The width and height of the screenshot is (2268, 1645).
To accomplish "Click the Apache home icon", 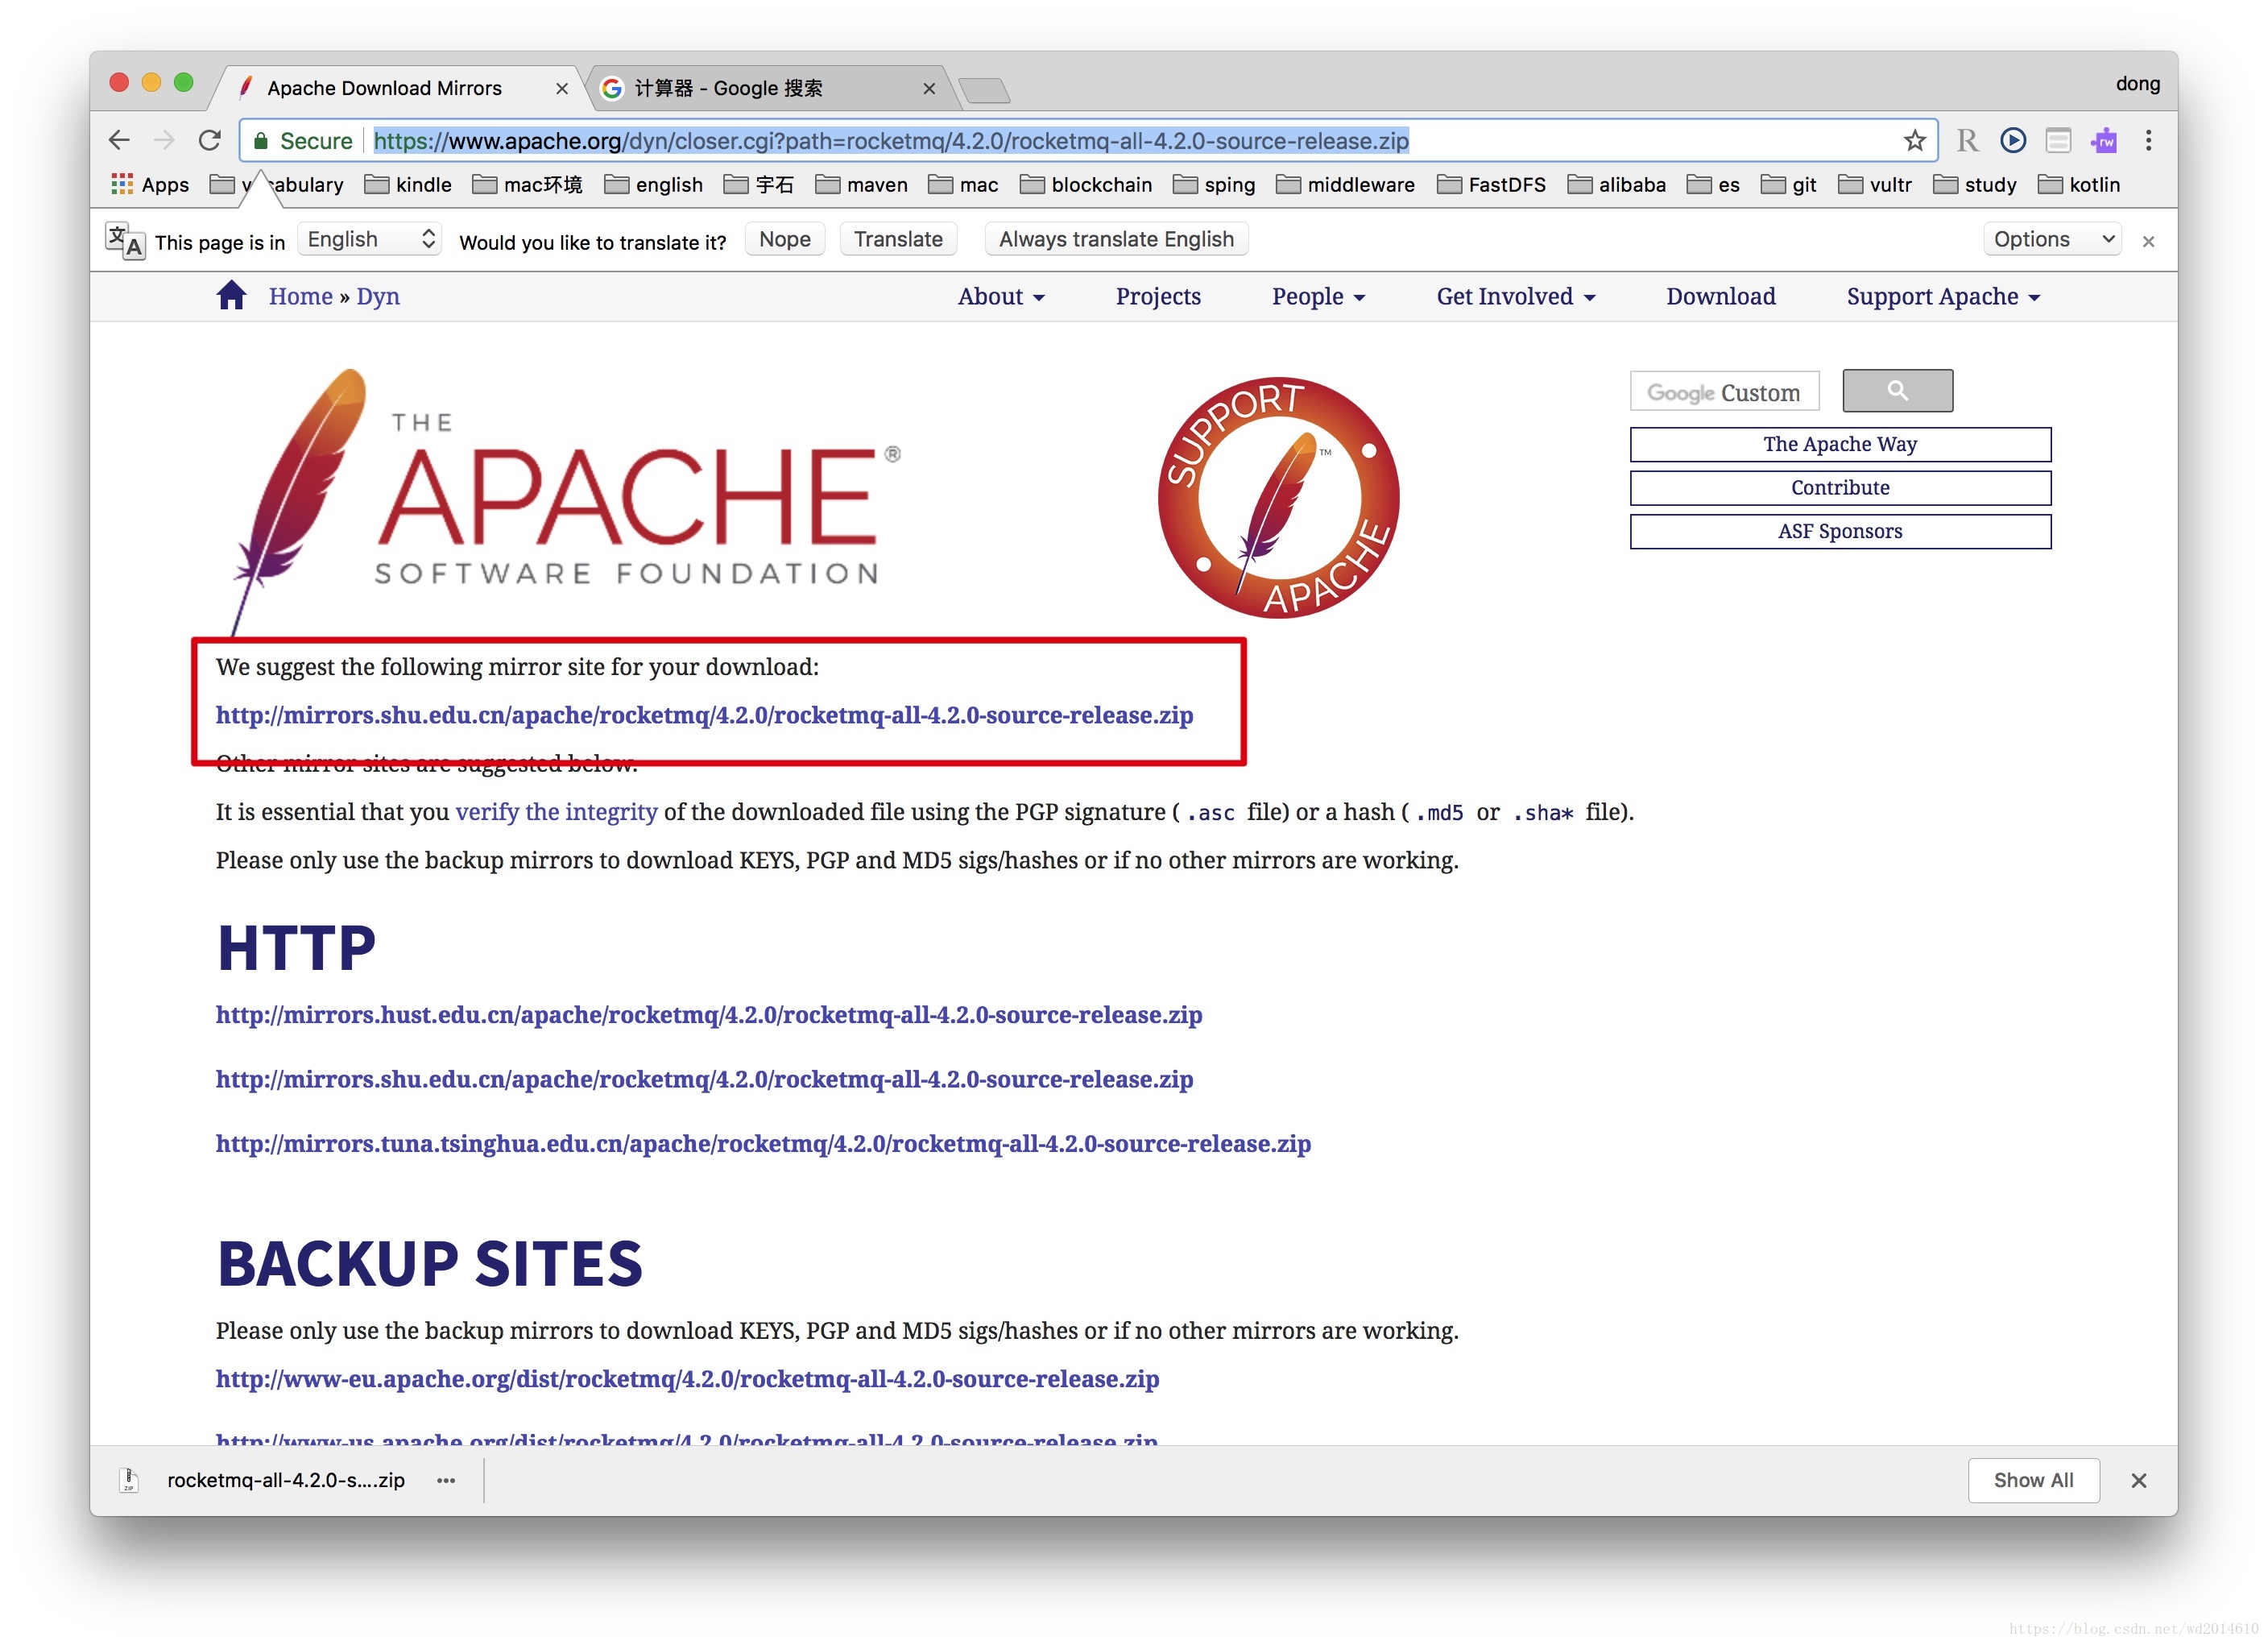I will click(231, 296).
